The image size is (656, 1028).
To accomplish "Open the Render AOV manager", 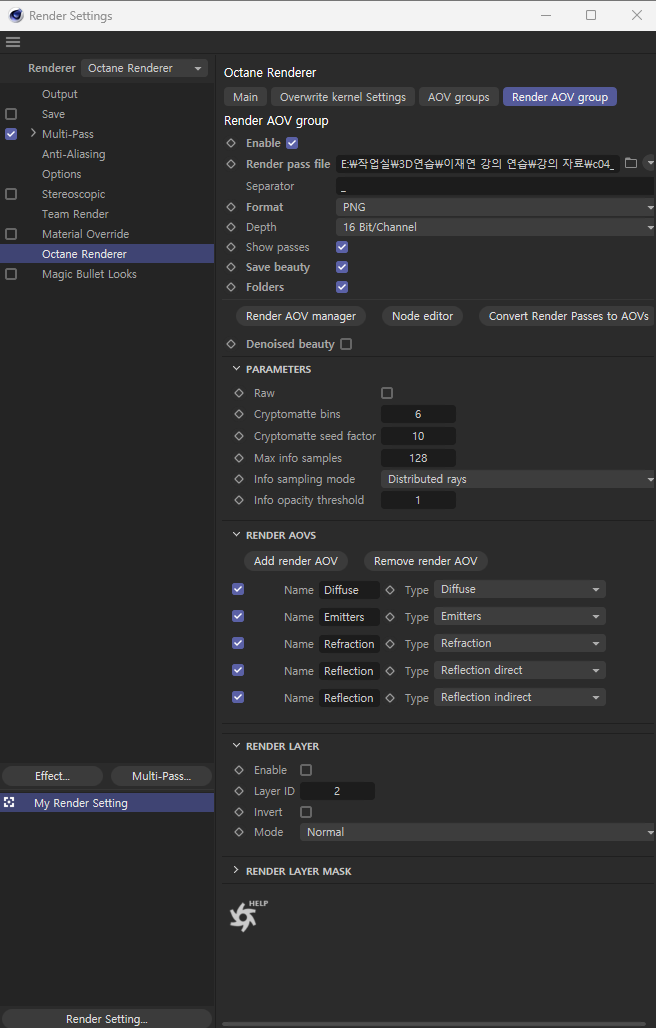I will 301,316.
